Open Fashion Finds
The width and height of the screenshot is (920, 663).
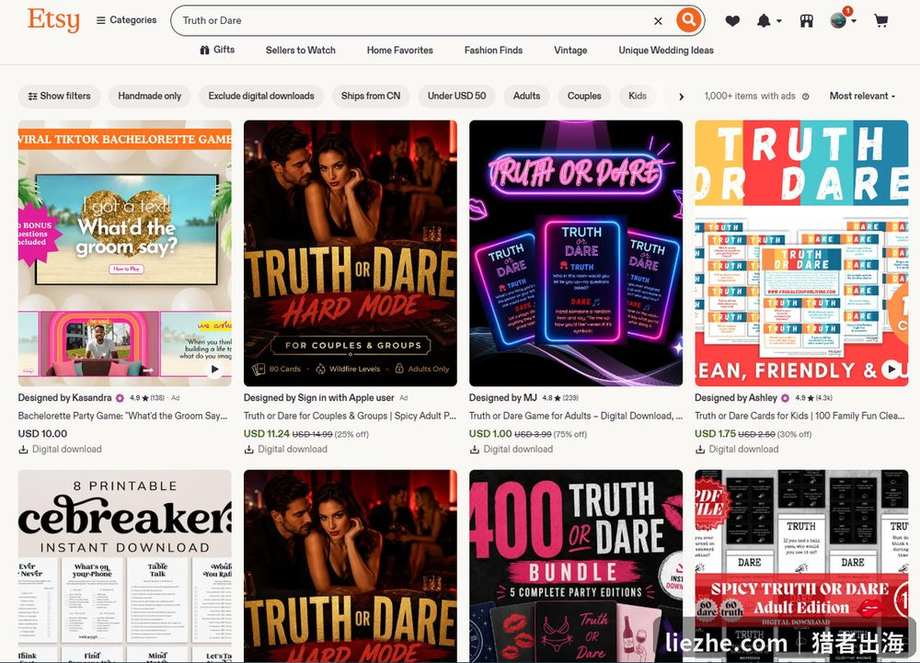493,50
